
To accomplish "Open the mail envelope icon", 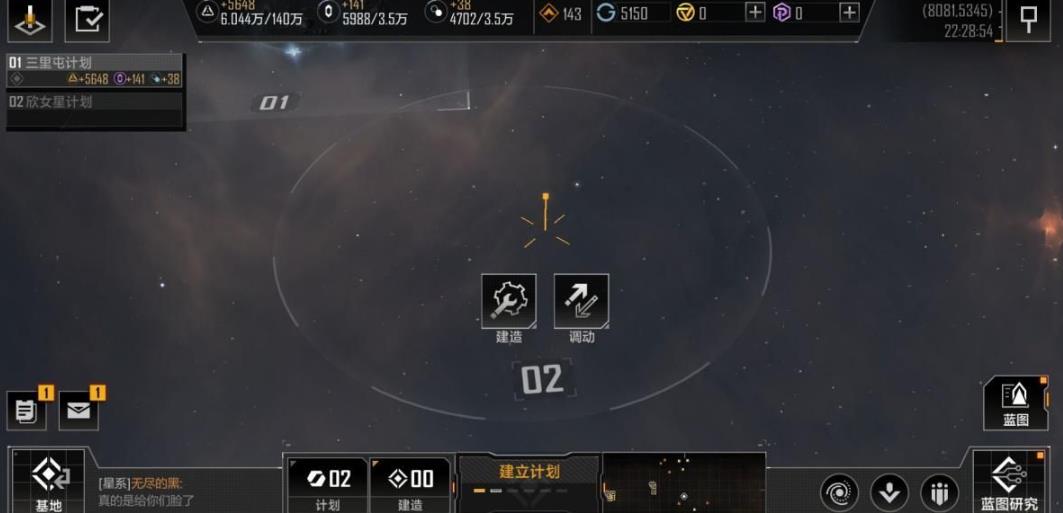I will (79, 411).
